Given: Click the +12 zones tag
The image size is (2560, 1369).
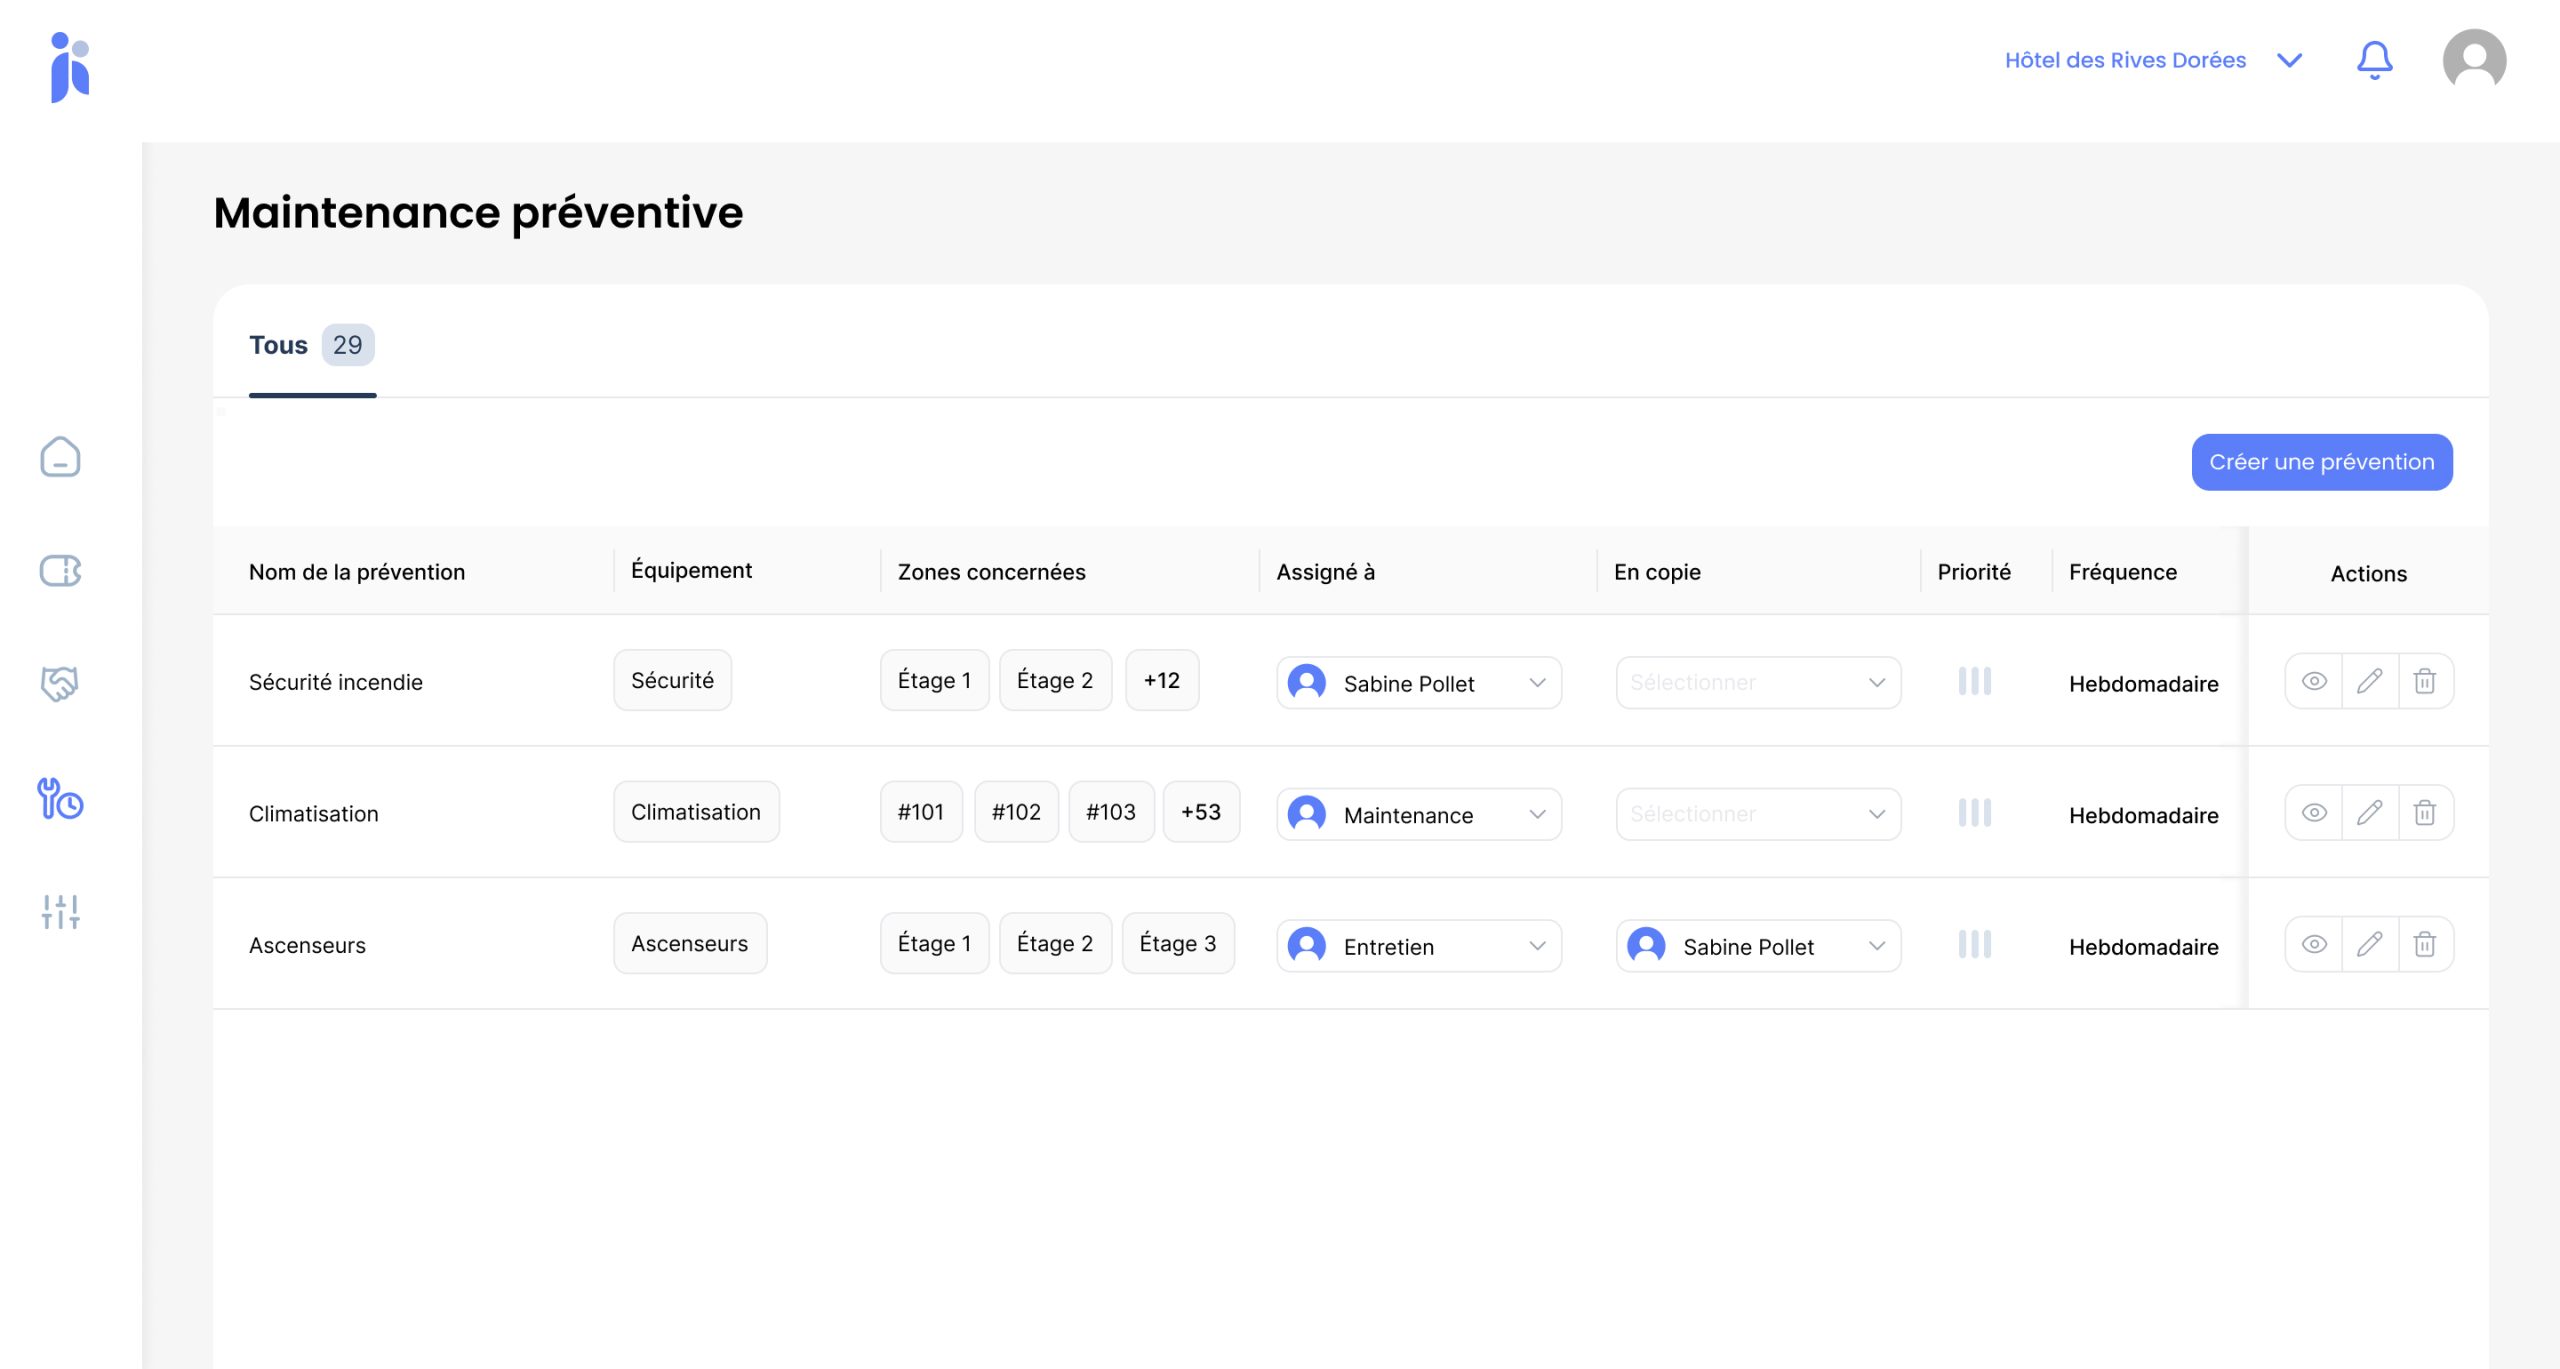Looking at the screenshot, I should [x=1161, y=680].
